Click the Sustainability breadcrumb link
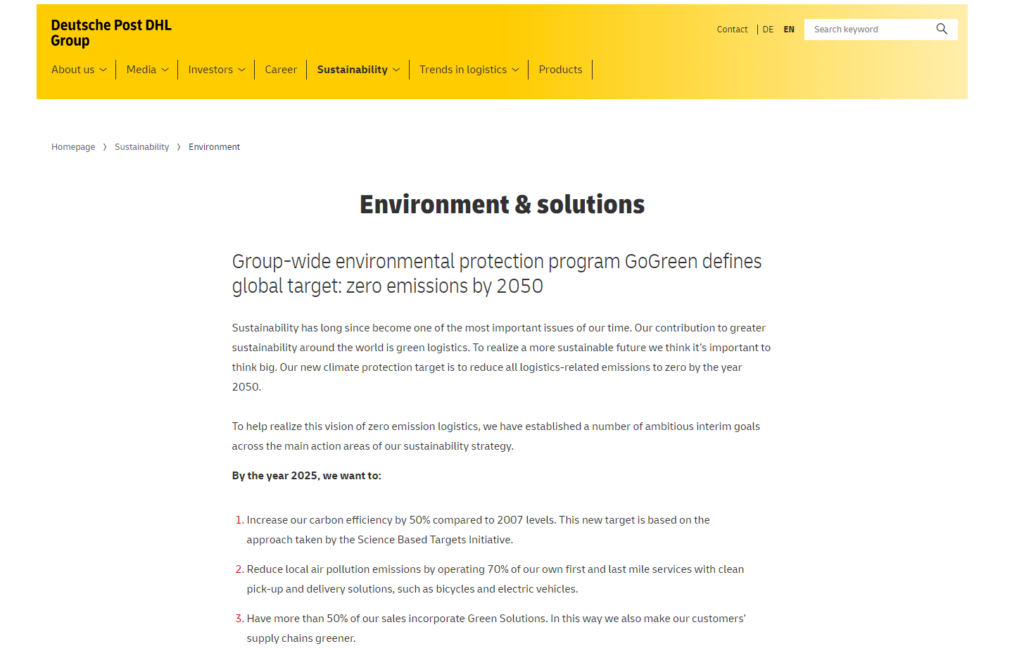 [x=142, y=147]
